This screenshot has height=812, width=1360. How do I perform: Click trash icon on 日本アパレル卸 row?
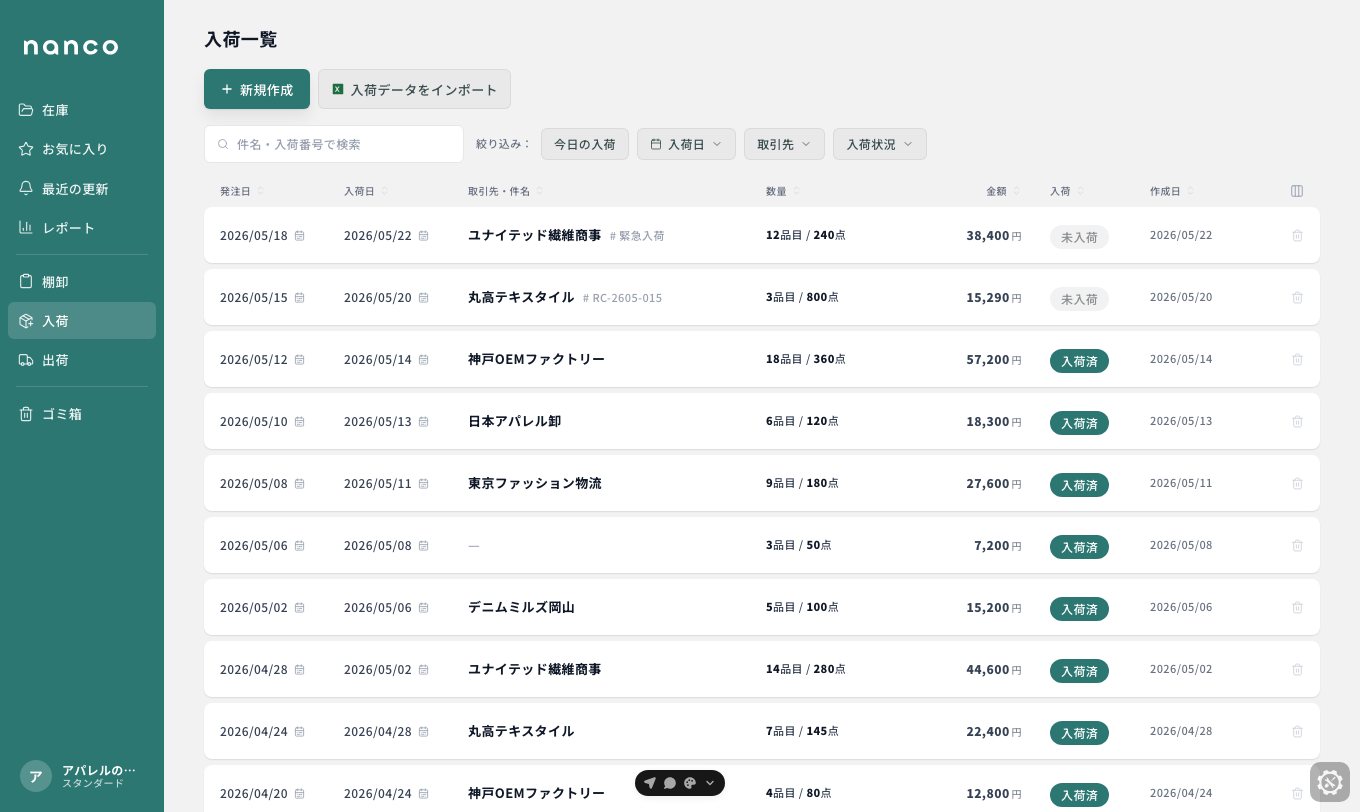click(x=1297, y=421)
